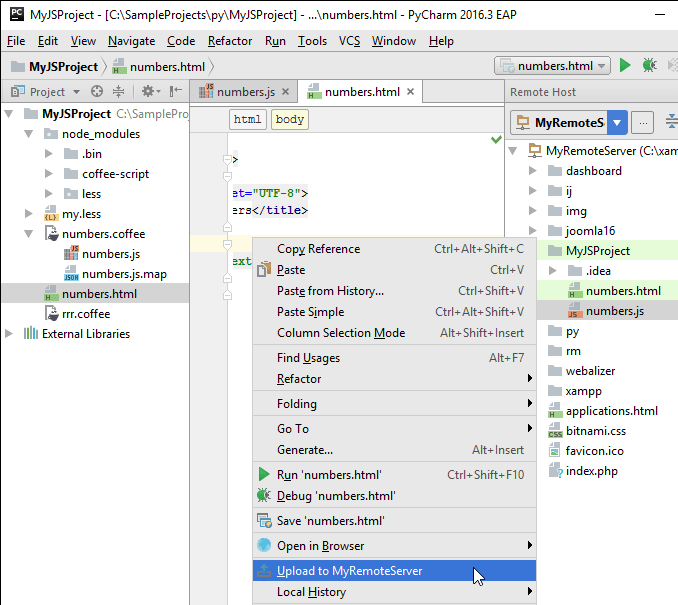This screenshot has height=605, width=678.
Task: Click MyJSProject in navigation bar
Action: click(x=54, y=67)
